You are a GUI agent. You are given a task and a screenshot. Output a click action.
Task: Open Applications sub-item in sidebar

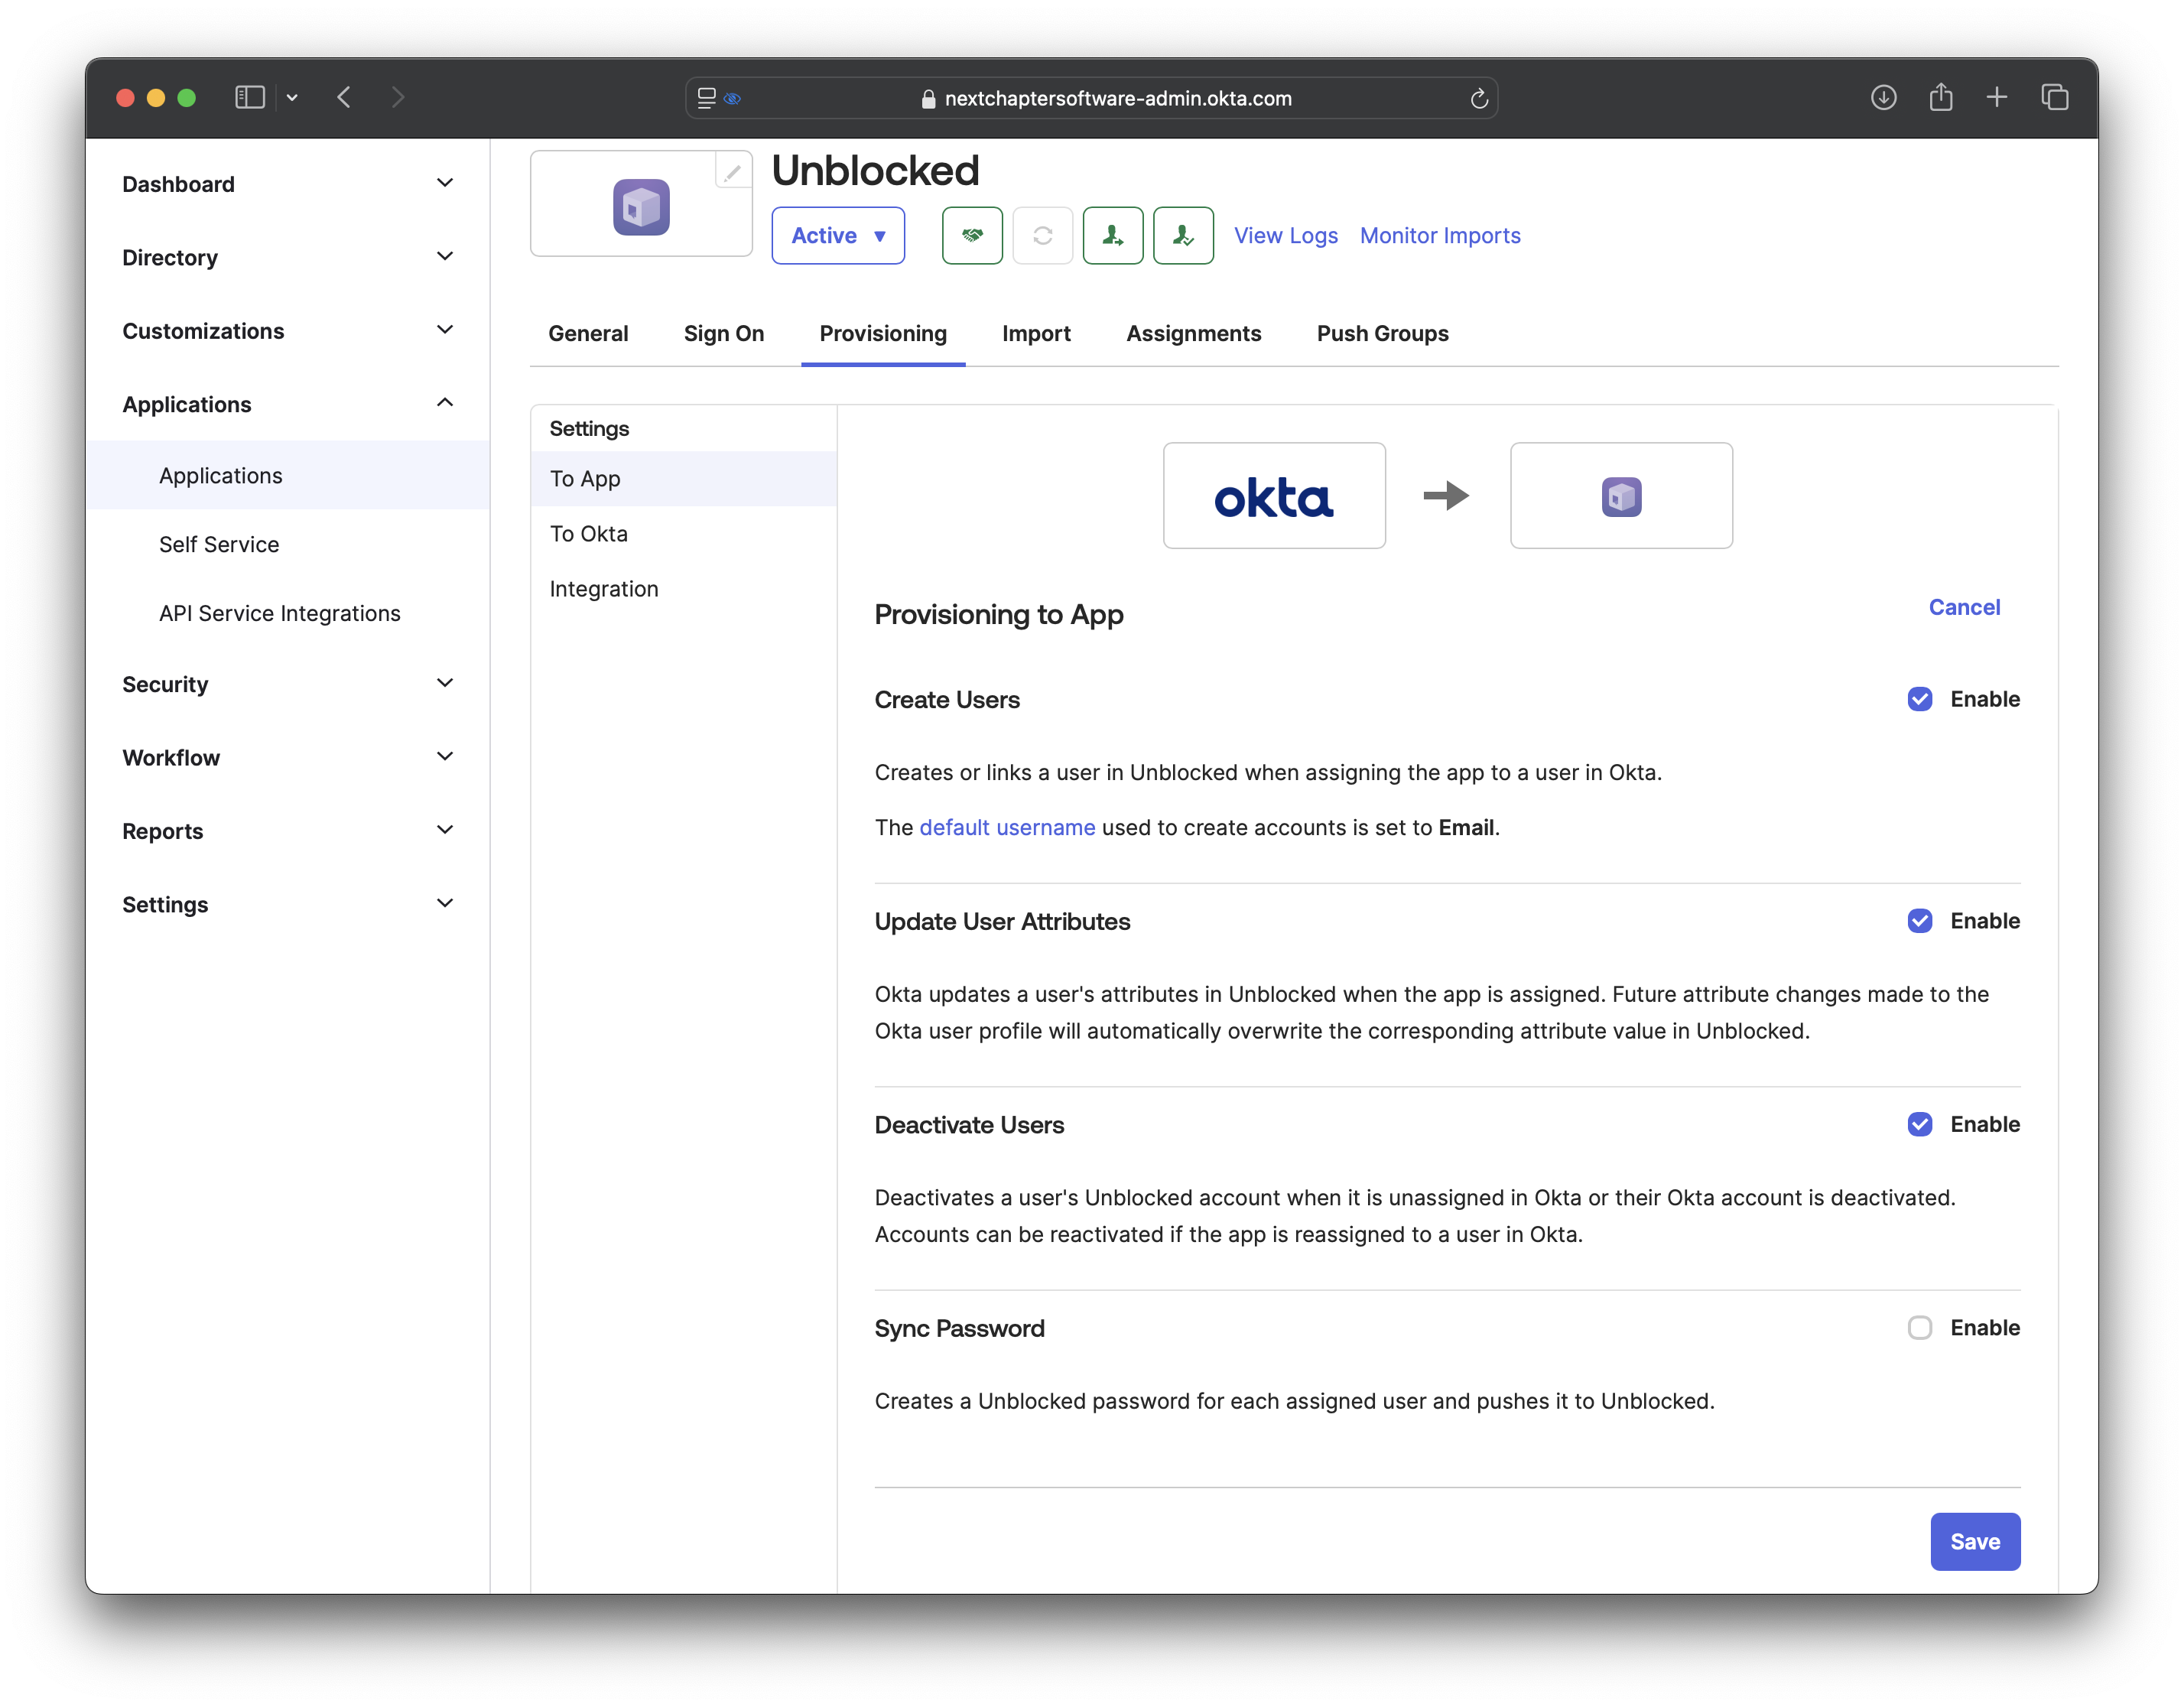click(288, 476)
